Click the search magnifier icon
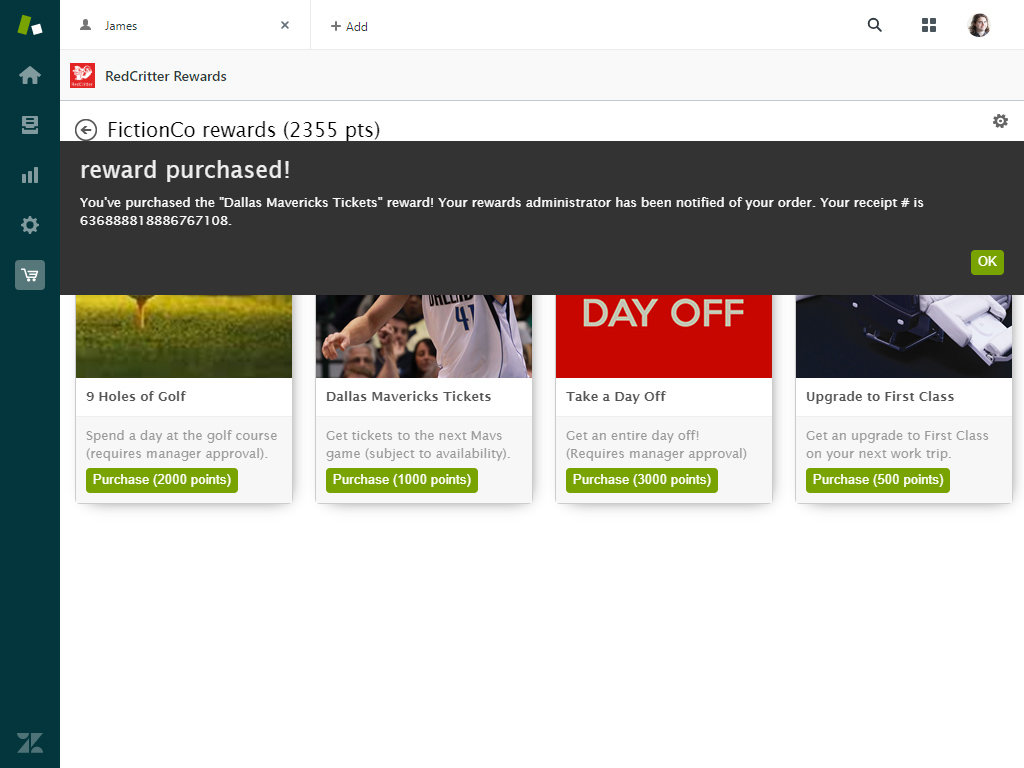 point(875,26)
